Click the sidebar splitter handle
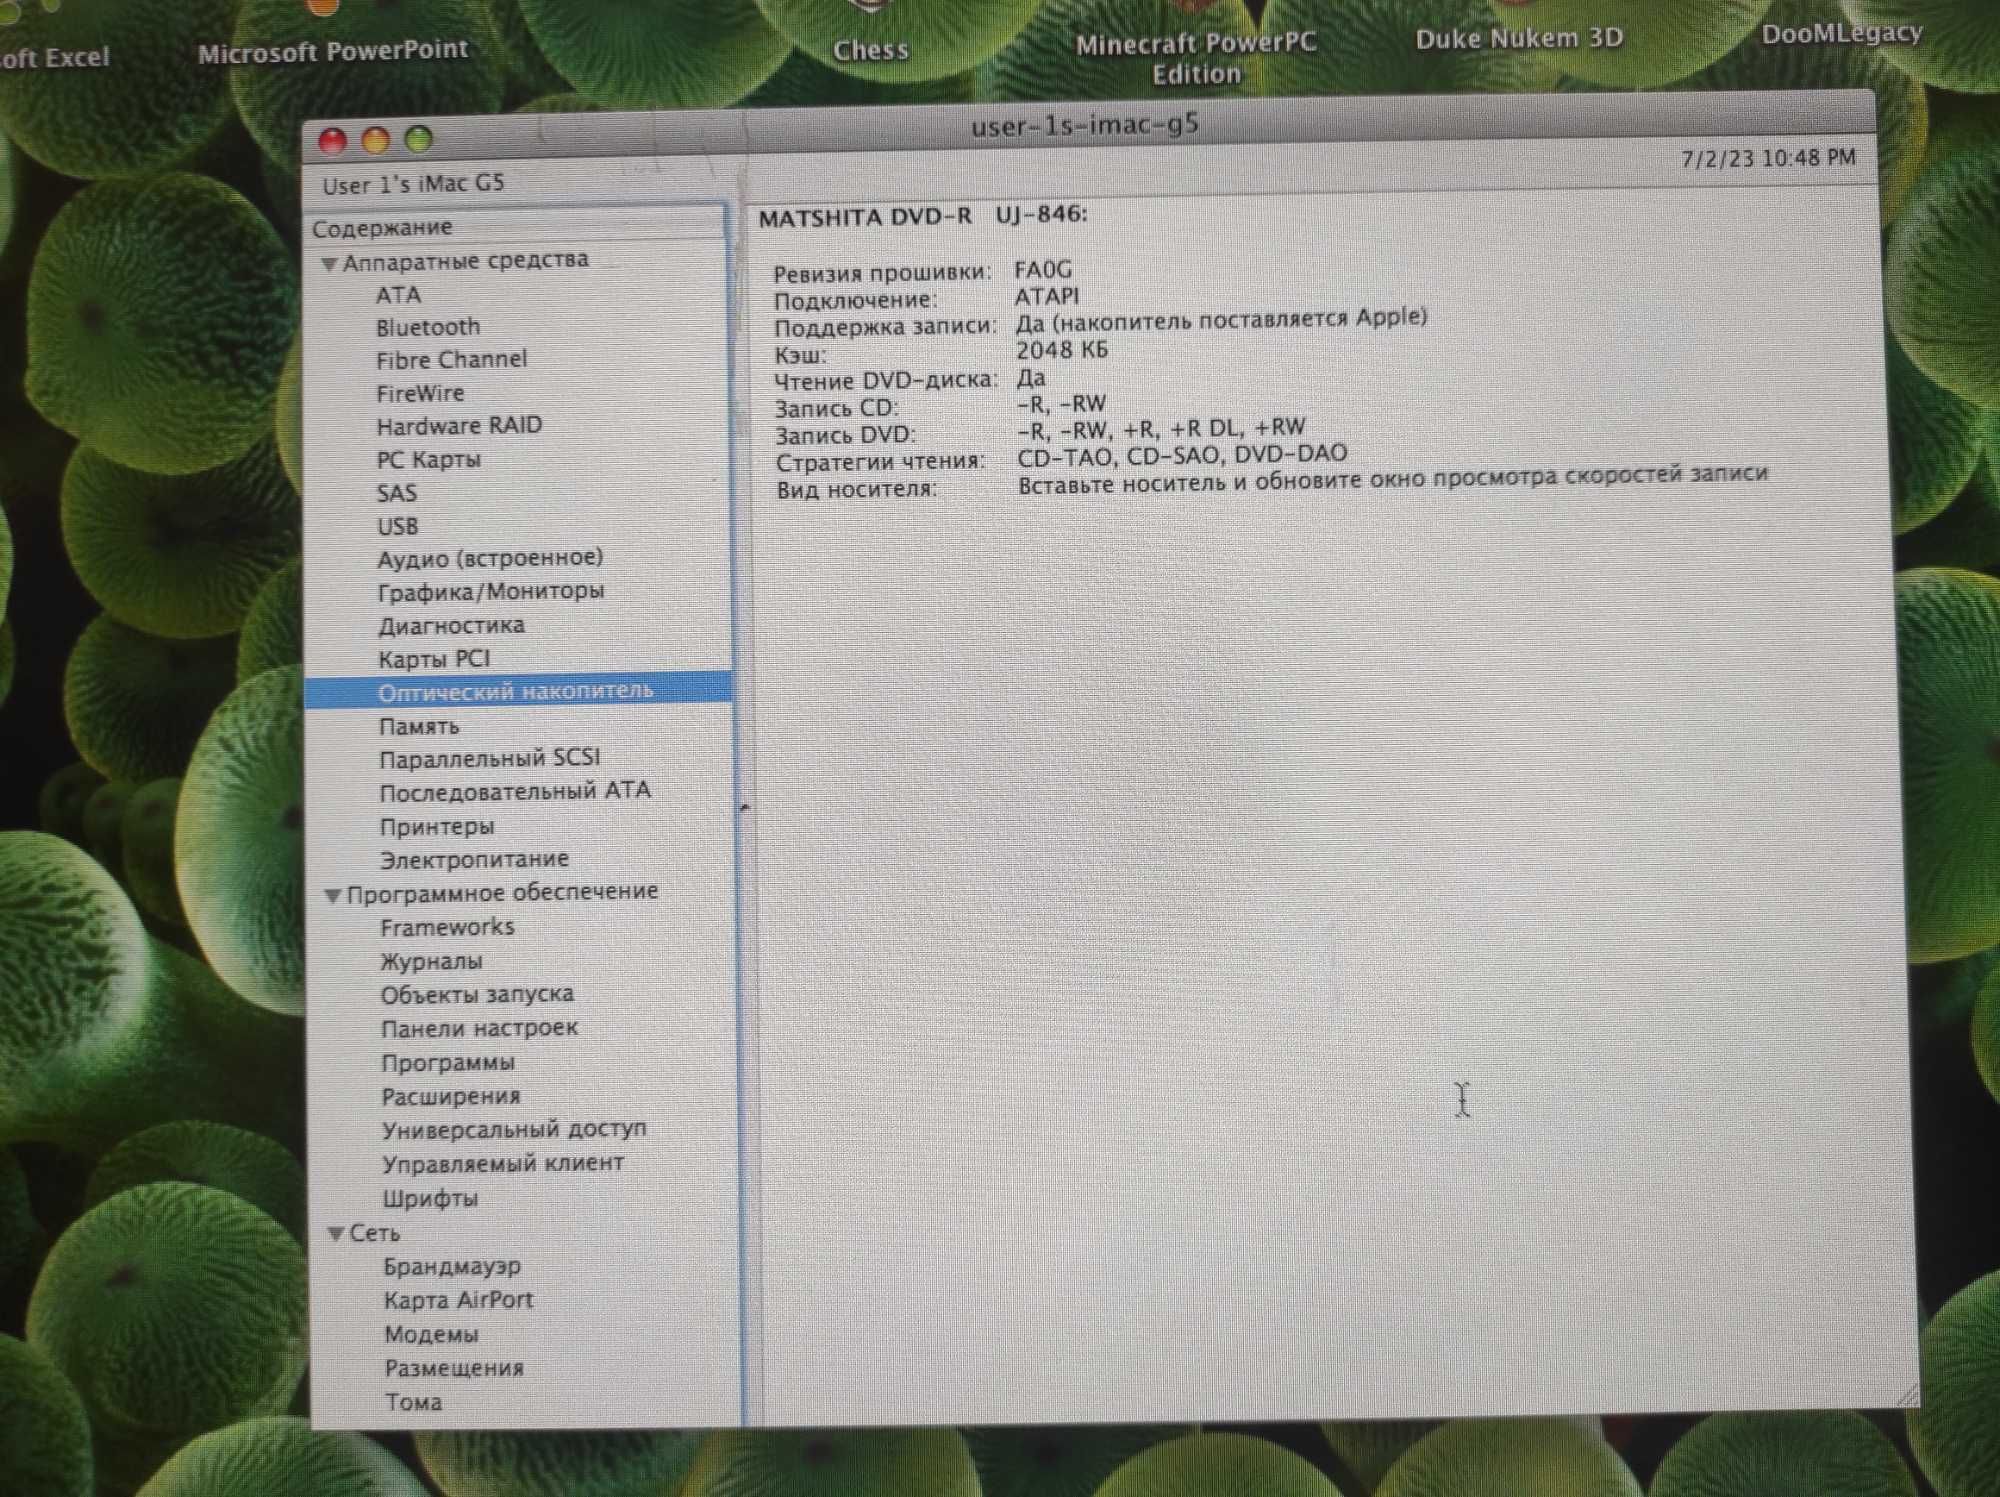2000x1497 pixels. 744,806
